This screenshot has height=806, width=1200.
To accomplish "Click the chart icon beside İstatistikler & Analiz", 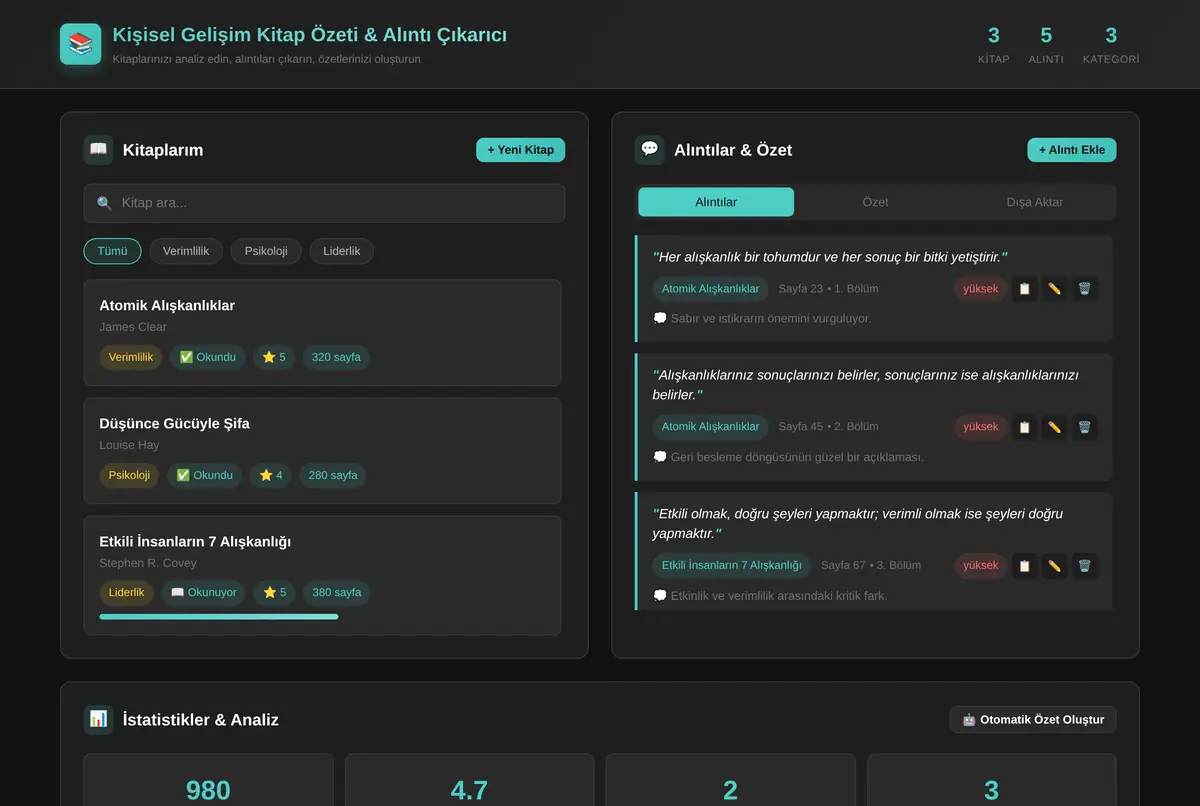I will click(x=98, y=719).
